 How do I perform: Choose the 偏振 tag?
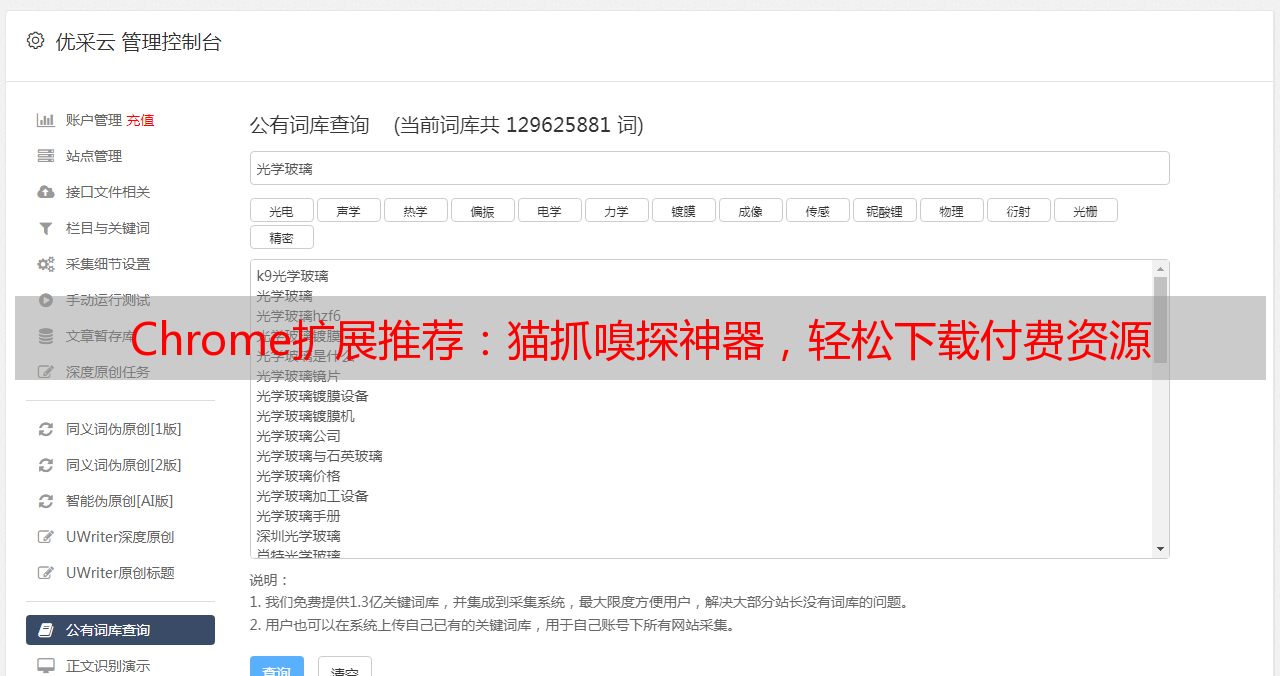pos(483,210)
